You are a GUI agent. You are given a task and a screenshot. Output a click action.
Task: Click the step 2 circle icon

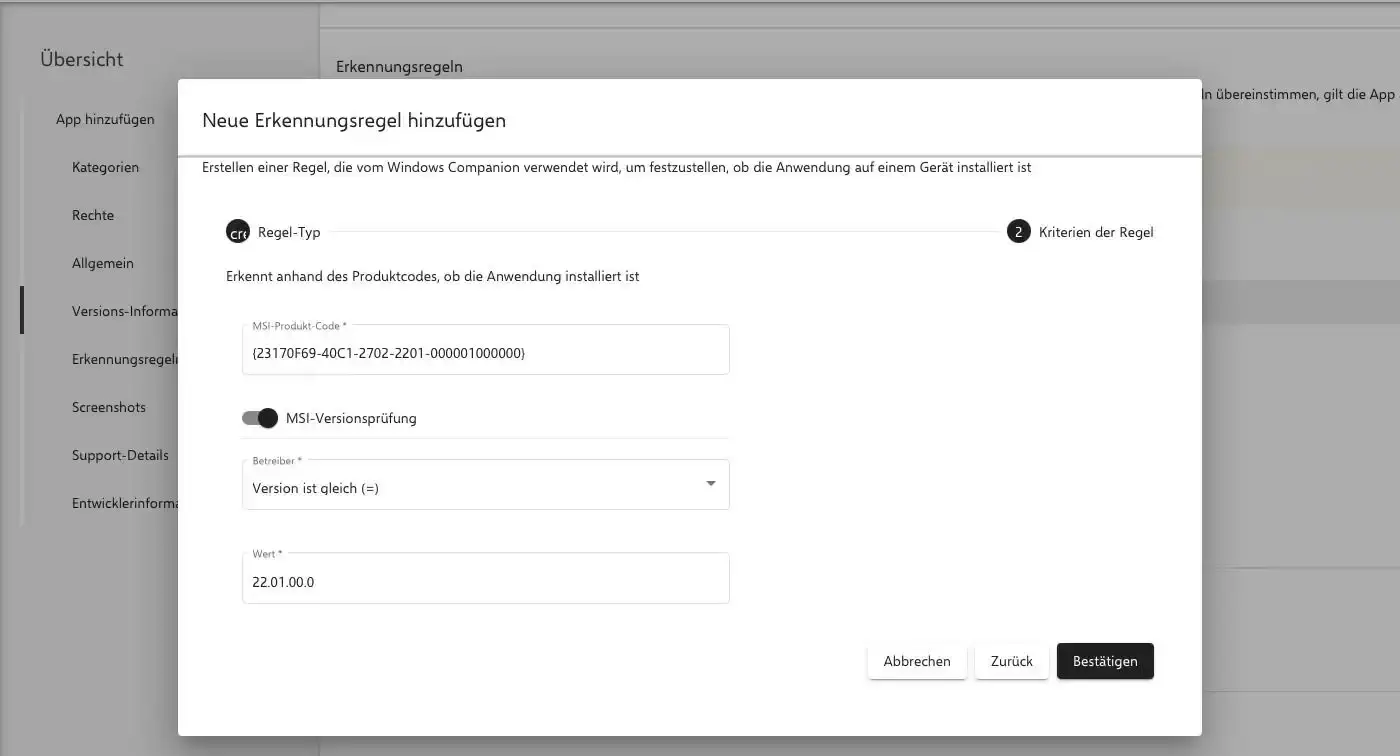pos(1018,232)
